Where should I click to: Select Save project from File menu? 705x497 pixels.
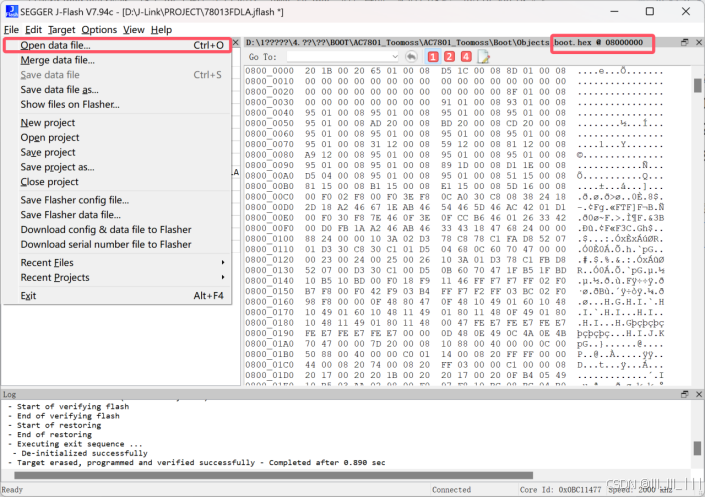tap(118, 152)
